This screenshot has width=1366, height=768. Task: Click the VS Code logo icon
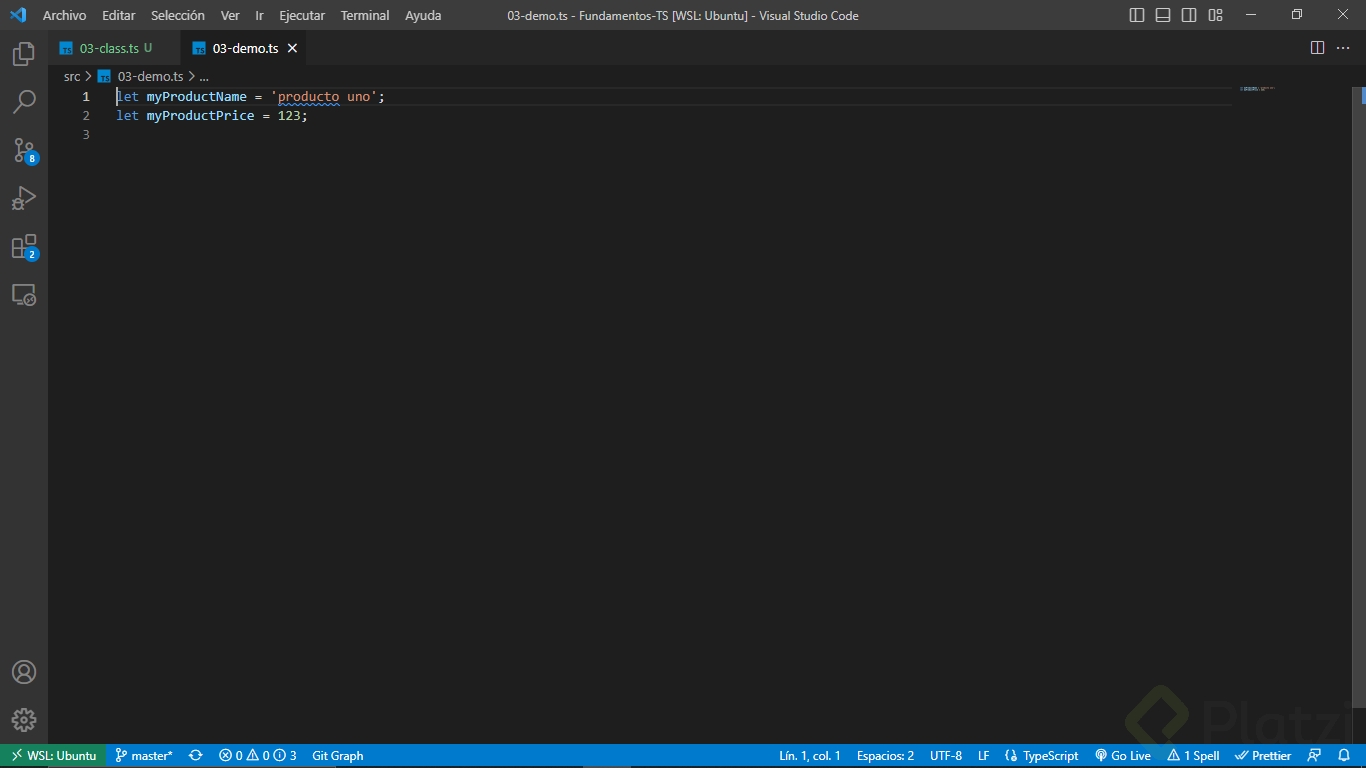coord(18,15)
